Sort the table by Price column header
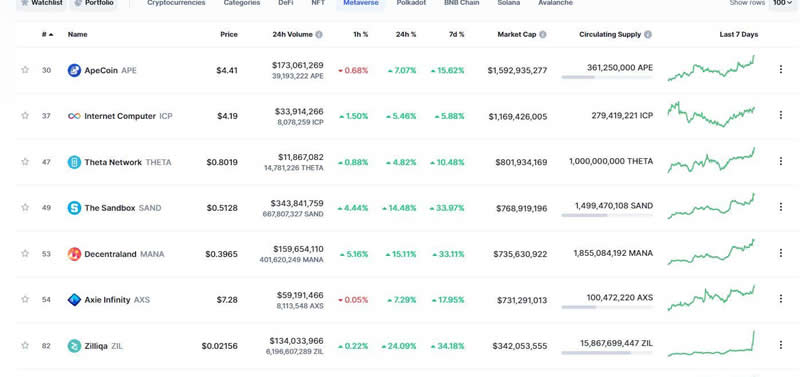 pyautogui.click(x=229, y=35)
